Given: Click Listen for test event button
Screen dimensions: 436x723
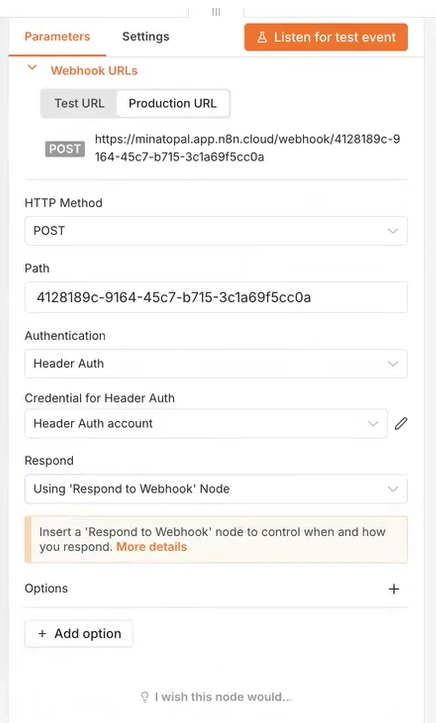Looking at the screenshot, I should coord(326,37).
